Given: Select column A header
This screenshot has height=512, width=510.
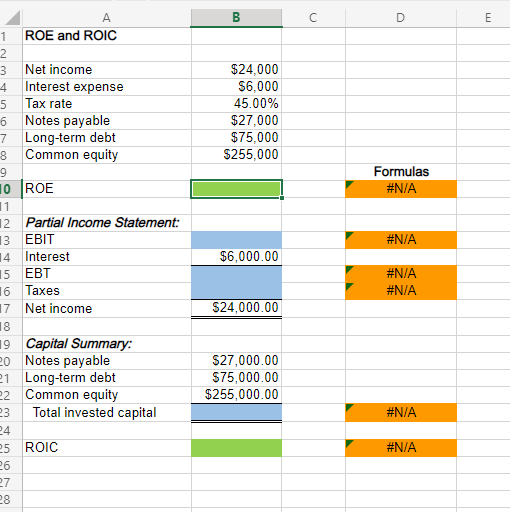Looking at the screenshot, I should [107, 18].
